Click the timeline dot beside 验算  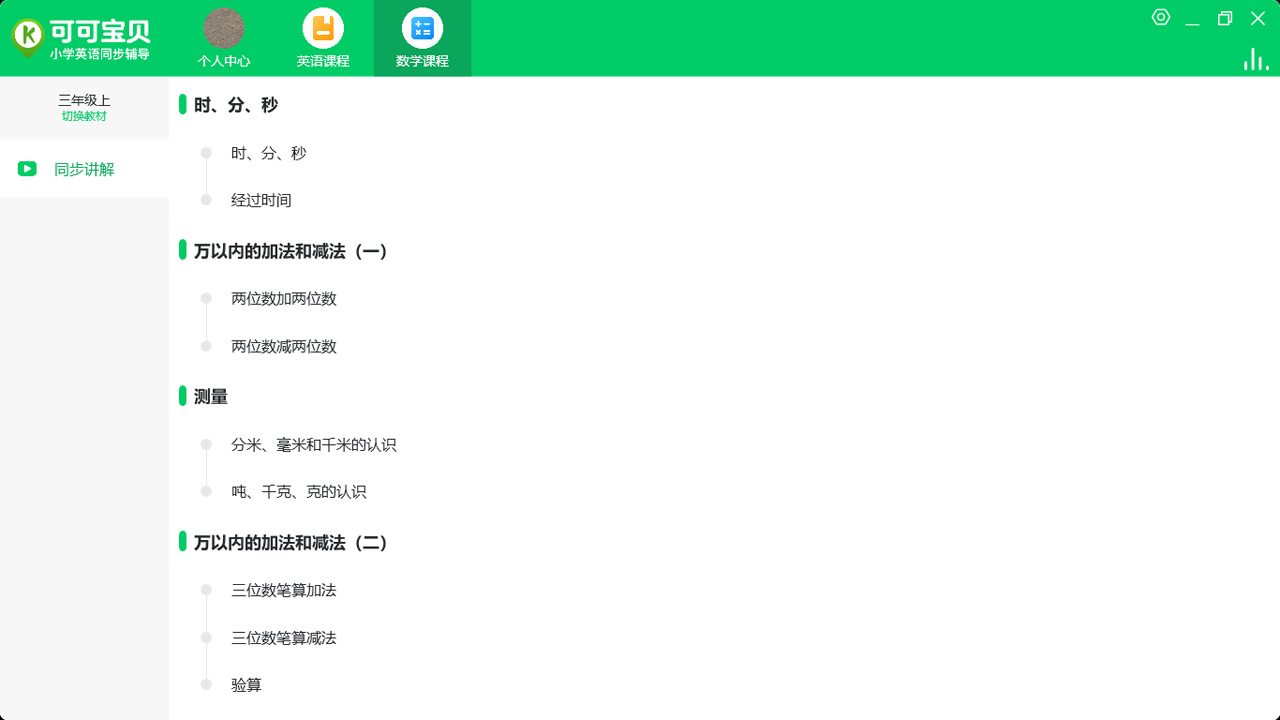click(x=206, y=685)
